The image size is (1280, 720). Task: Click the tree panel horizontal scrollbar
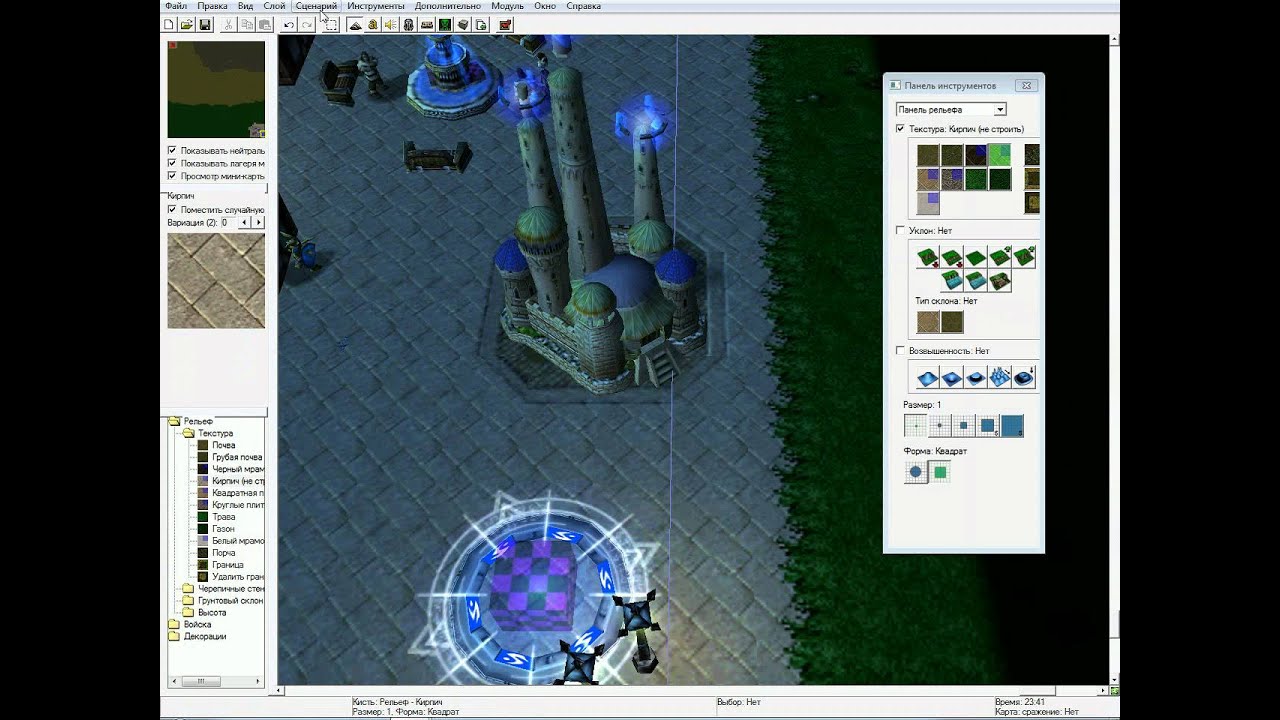point(216,681)
